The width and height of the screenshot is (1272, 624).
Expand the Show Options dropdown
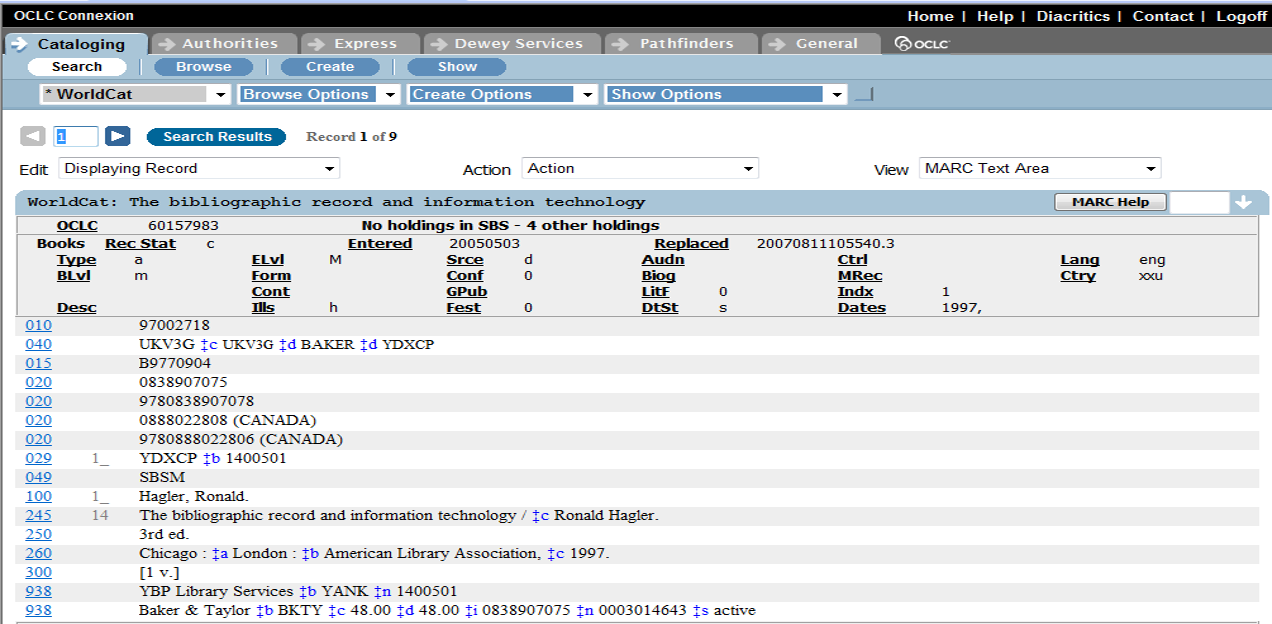(727, 94)
